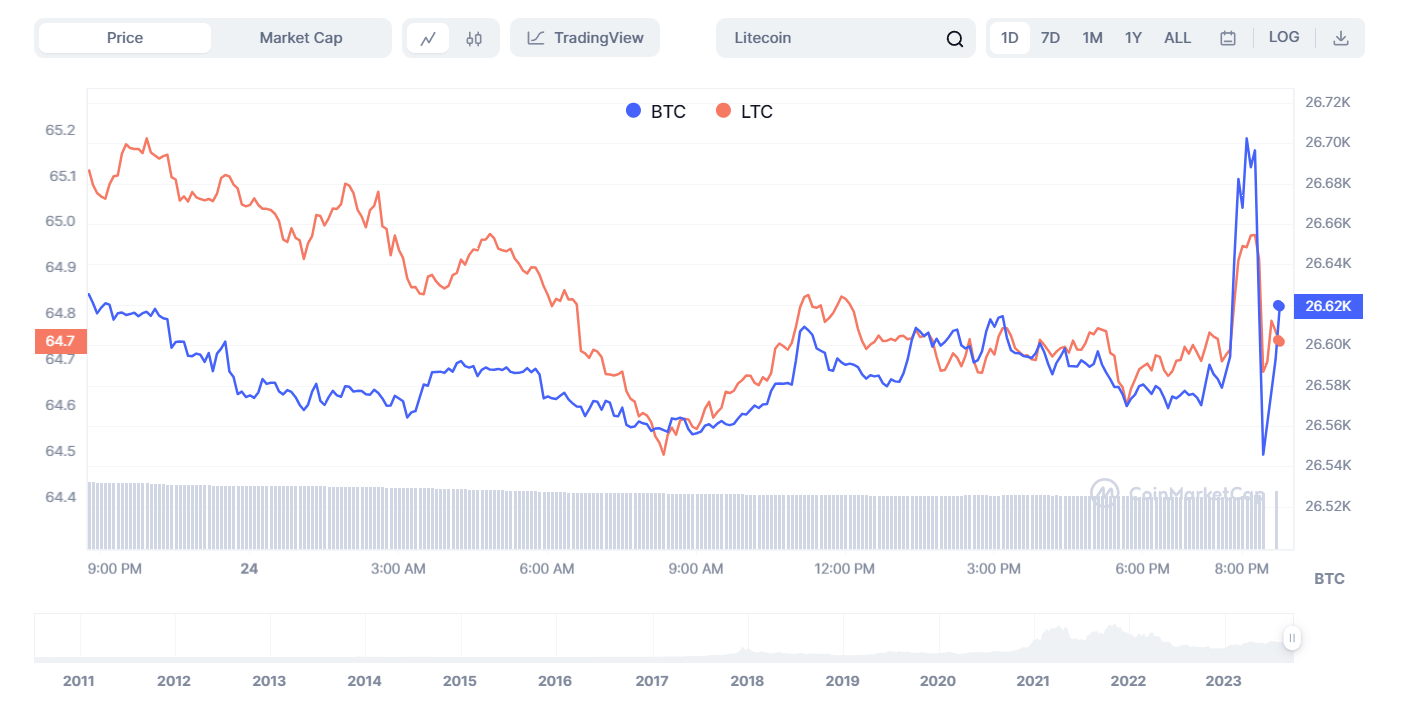Show 1Y time range

click(x=1133, y=38)
